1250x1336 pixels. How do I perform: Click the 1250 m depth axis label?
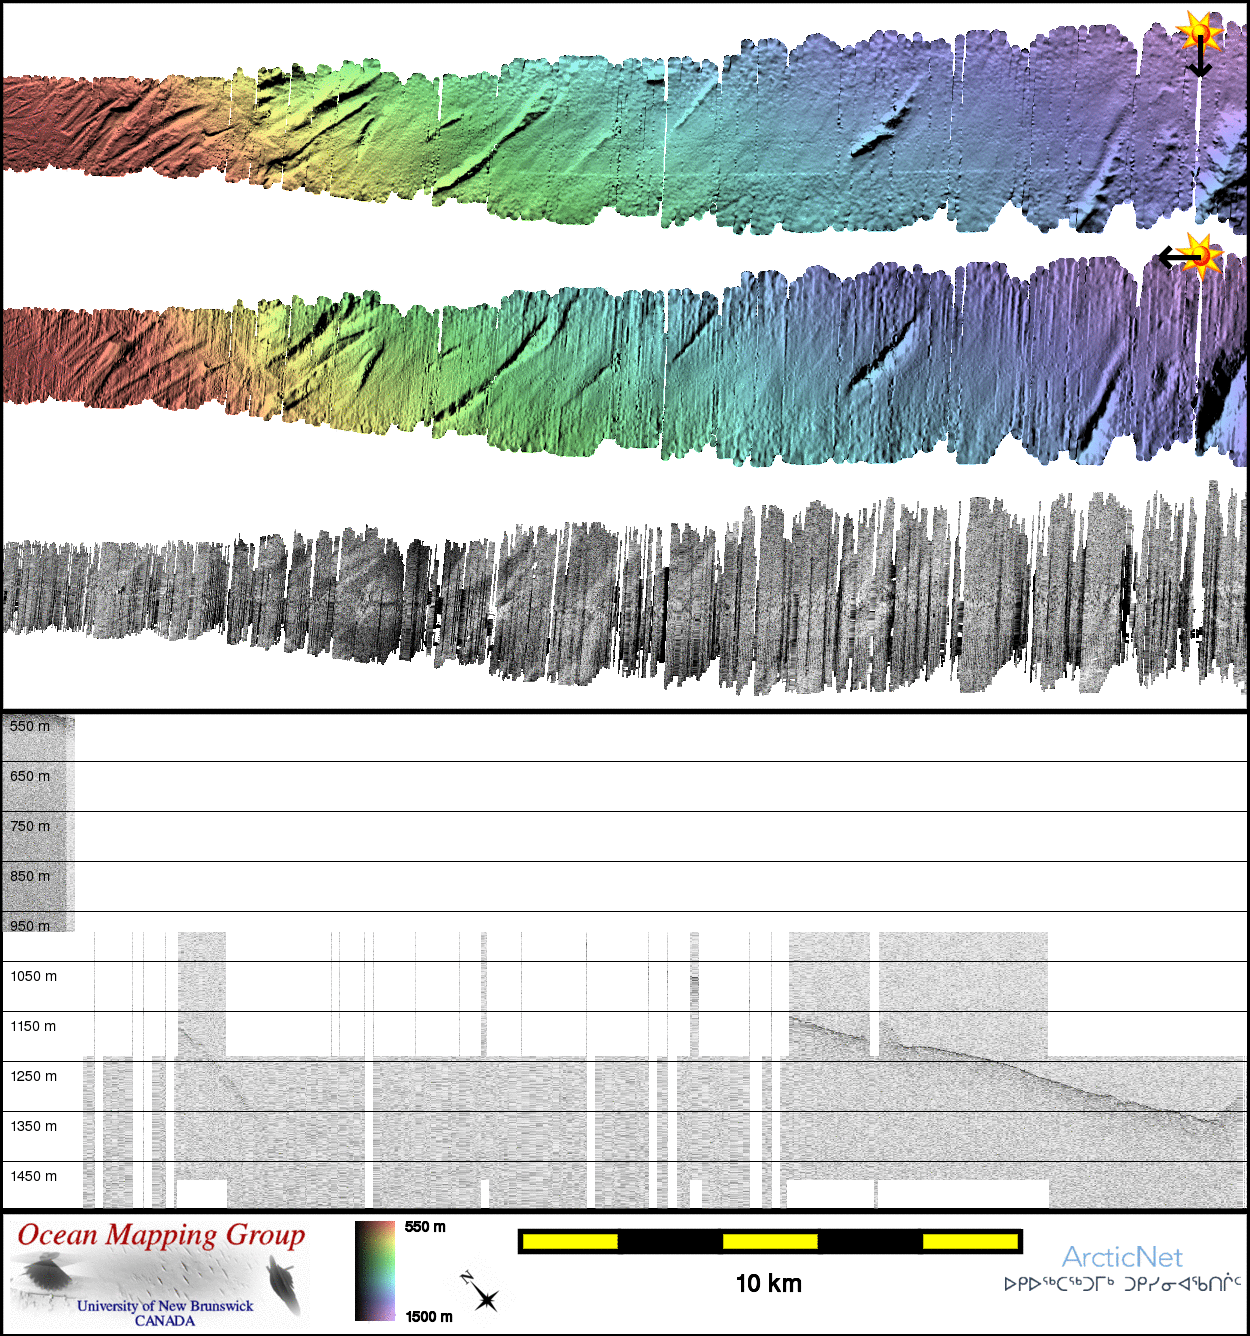point(34,1076)
